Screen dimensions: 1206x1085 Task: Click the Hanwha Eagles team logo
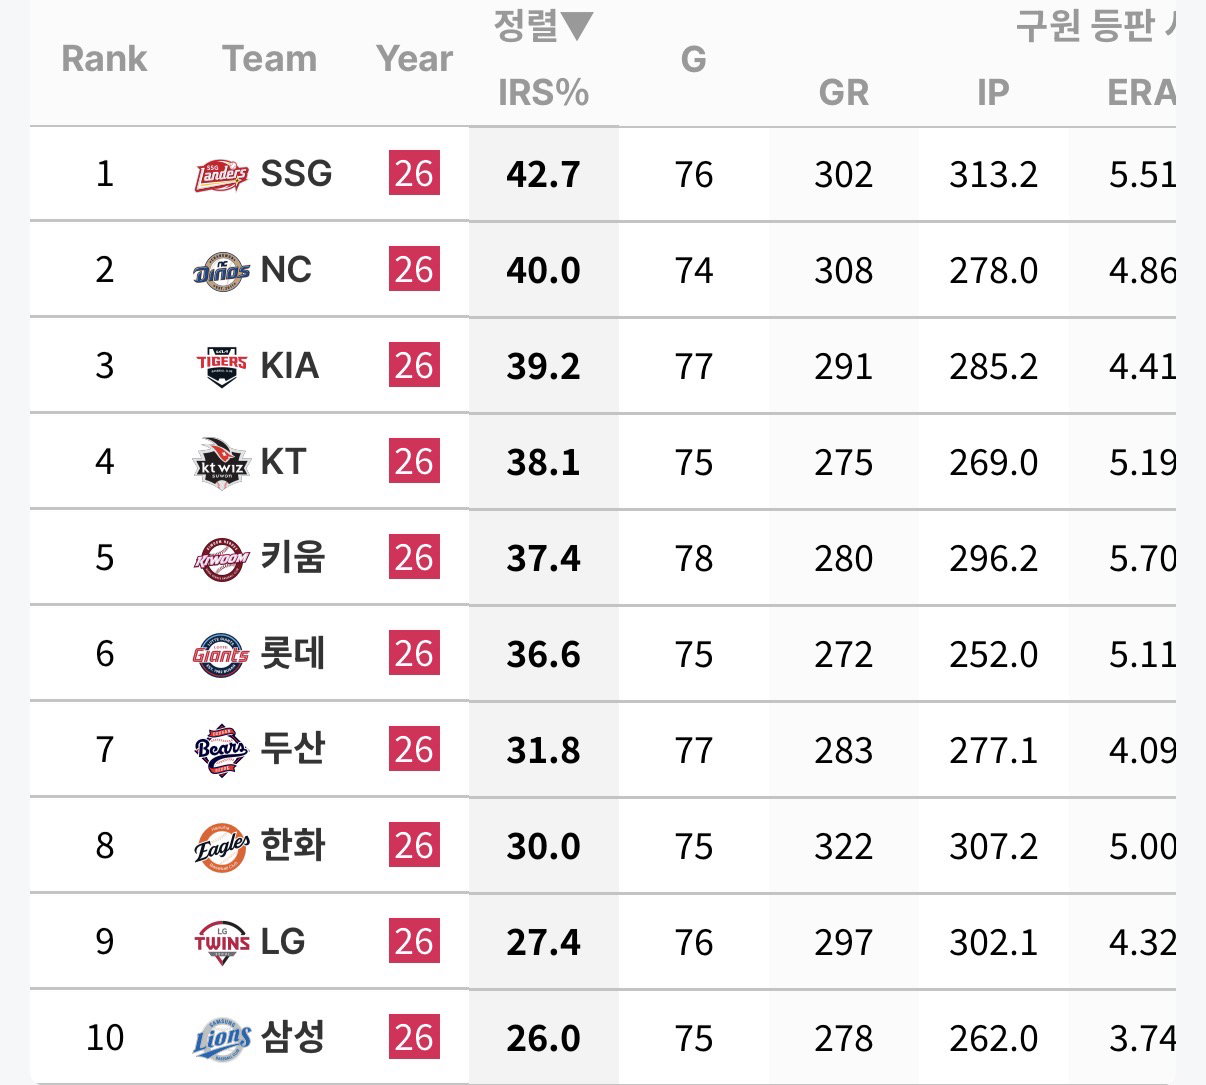pyautogui.click(x=221, y=846)
